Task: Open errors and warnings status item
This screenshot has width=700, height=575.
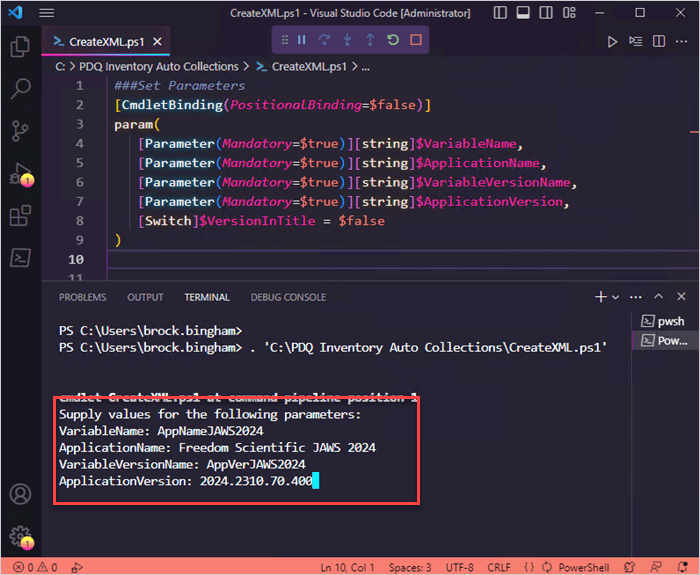Action: (x=35, y=567)
